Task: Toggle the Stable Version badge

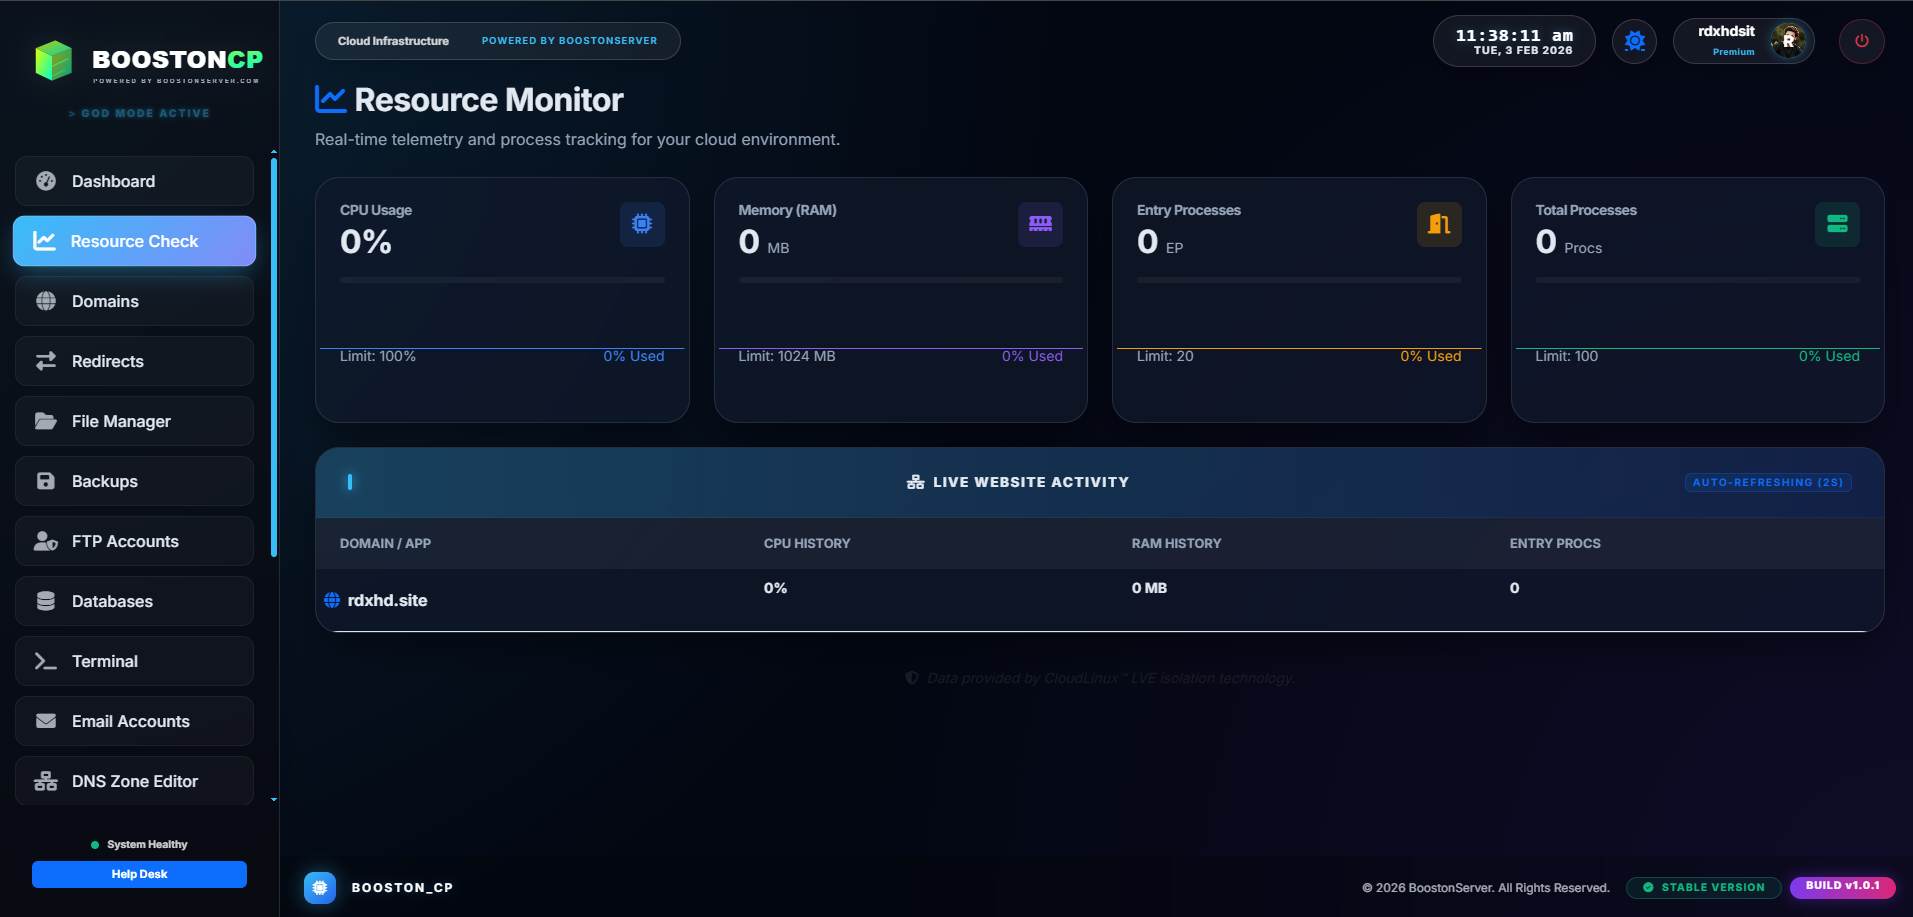Action: point(1703,887)
